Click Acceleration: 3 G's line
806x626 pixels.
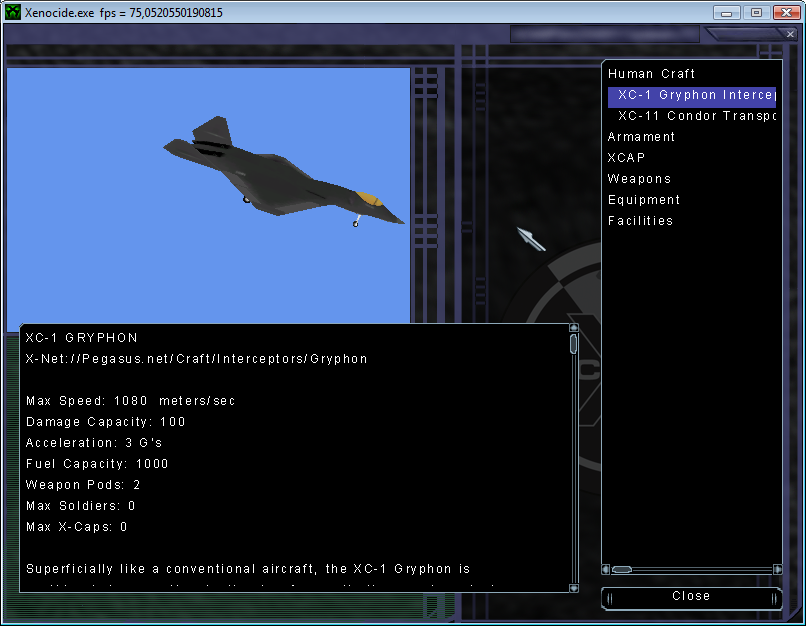pos(94,443)
